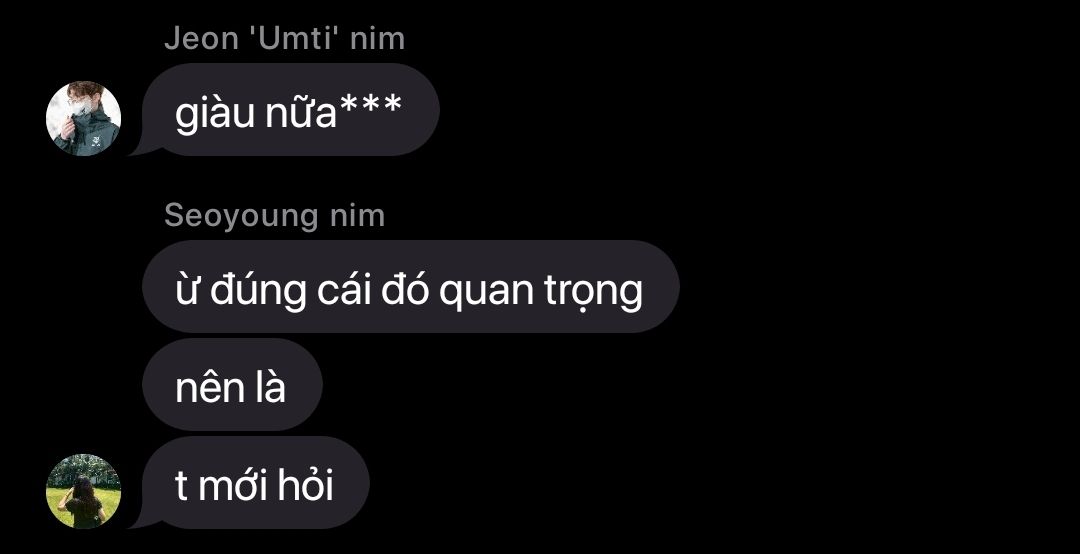Select the 't mới hỏi' message bubble
Viewport: 1080px width, 554px height.
(256, 482)
